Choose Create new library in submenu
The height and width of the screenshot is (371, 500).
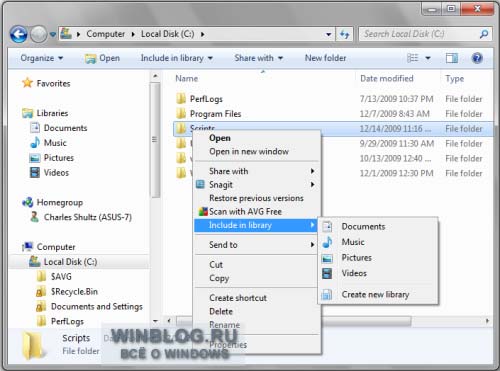375,295
